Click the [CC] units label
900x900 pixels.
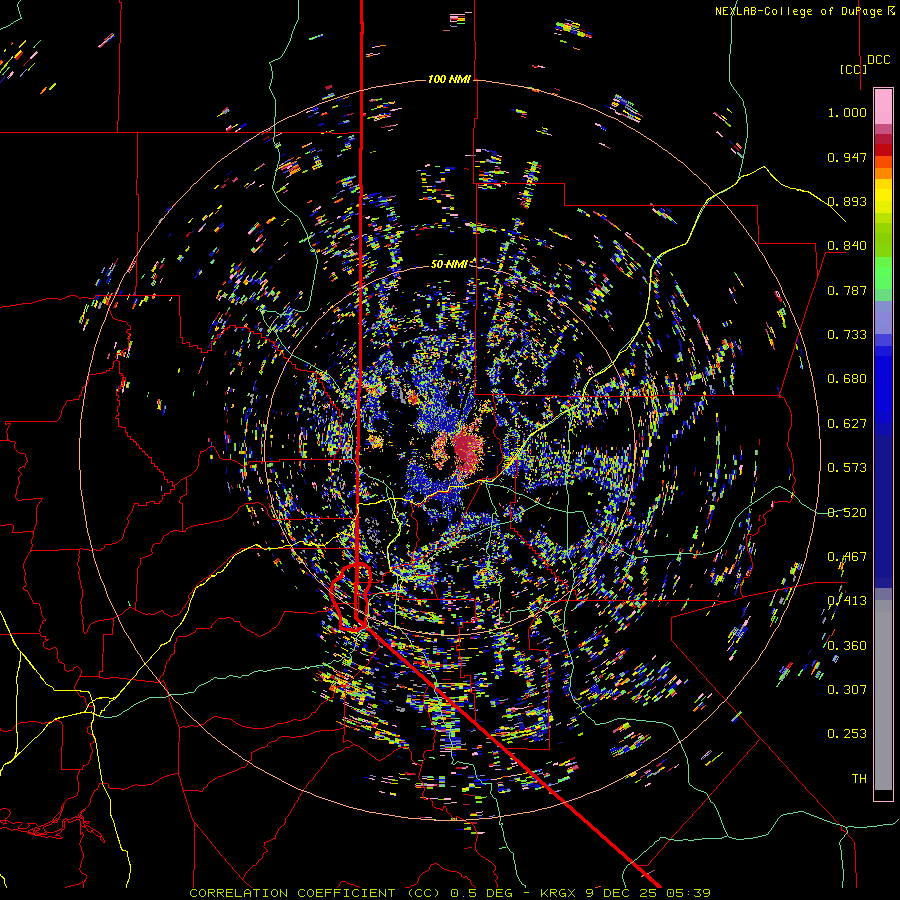(x=853, y=69)
